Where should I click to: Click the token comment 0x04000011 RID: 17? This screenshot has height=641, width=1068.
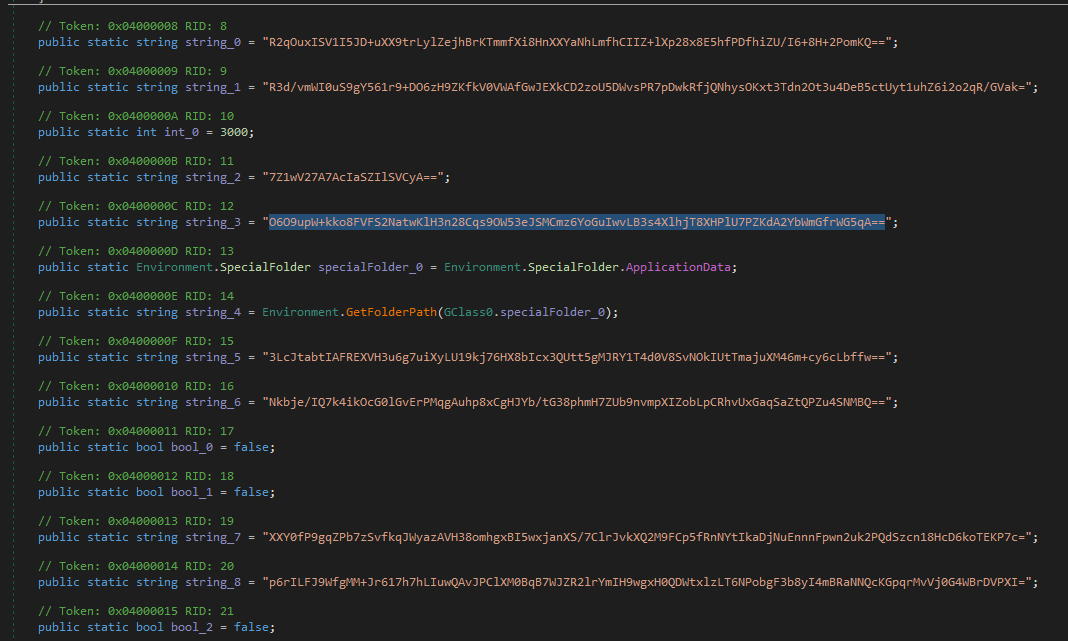tap(136, 431)
